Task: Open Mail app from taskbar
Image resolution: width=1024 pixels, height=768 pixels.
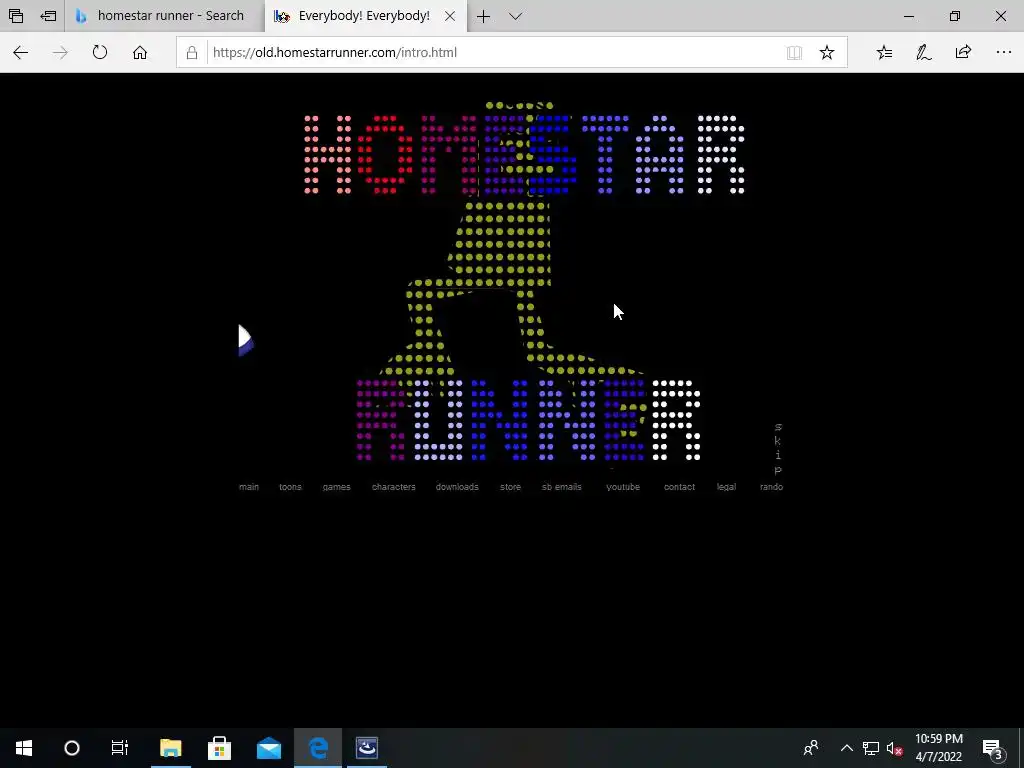Action: pos(268,748)
